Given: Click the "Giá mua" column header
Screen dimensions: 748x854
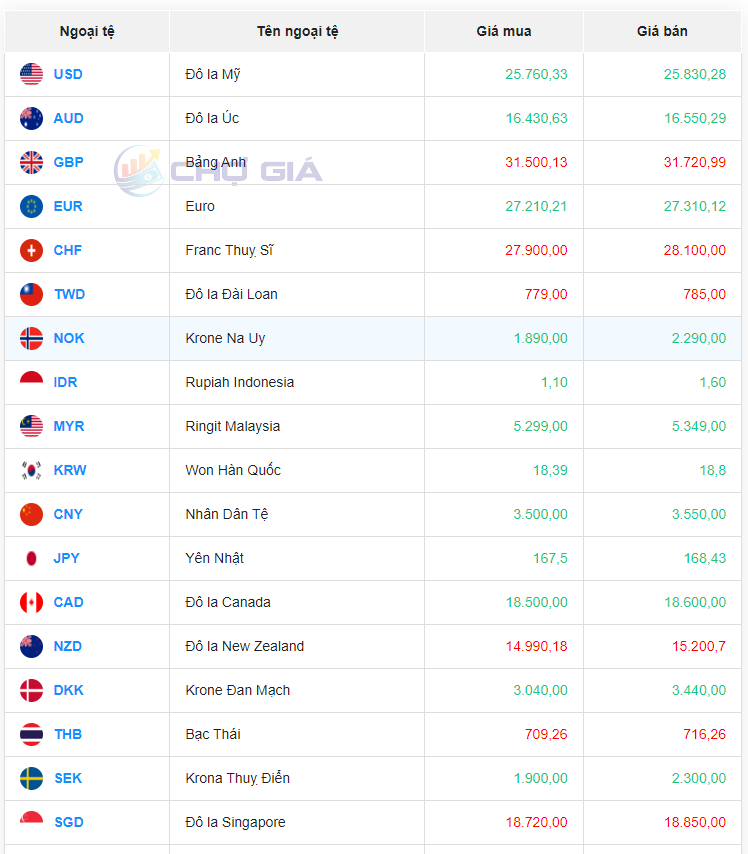Looking at the screenshot, I should coord(504,31).
